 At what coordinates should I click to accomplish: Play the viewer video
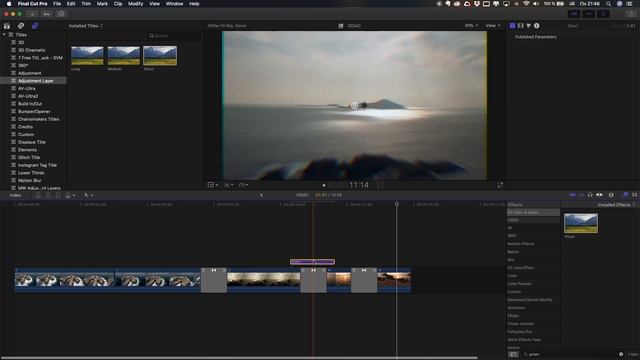324,185
